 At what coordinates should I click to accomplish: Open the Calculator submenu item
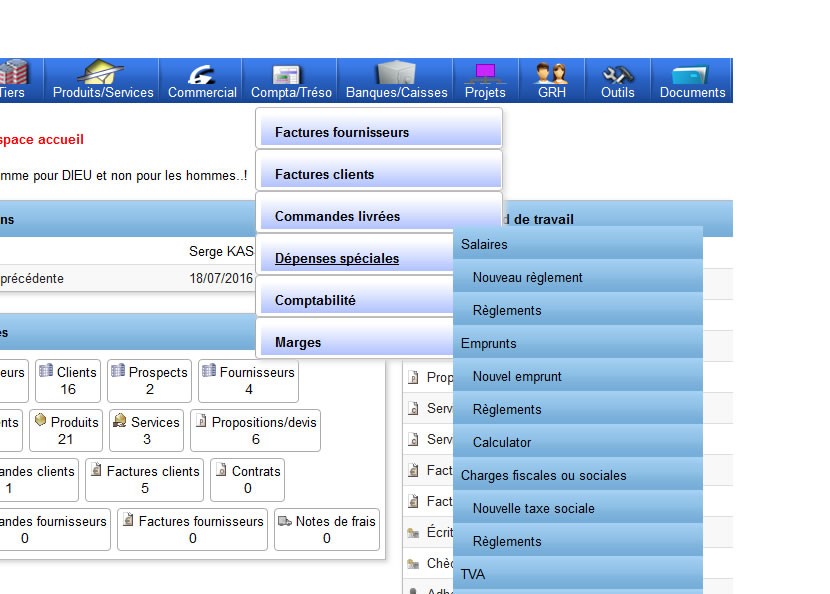(578, 442)
